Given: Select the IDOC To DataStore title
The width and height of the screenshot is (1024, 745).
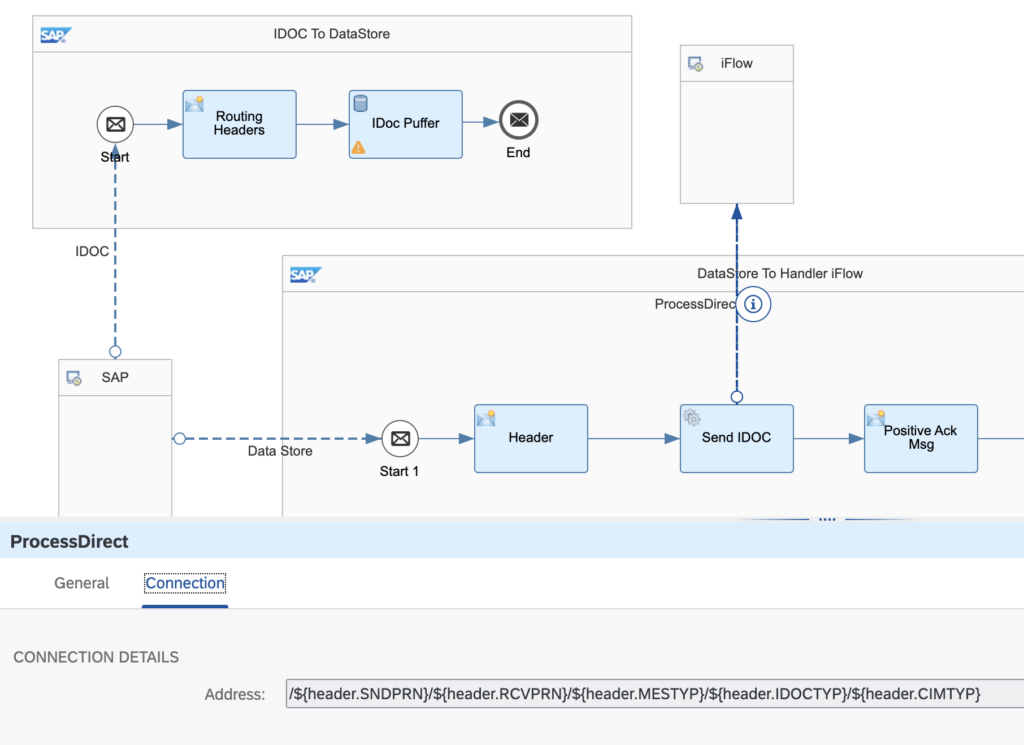Looking at the screenshot, I should click(x=332, y=34).
